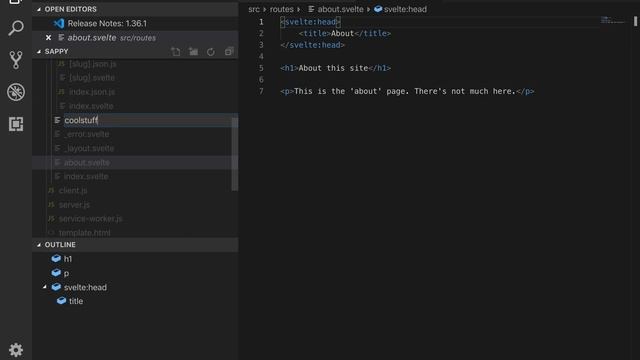
Task: Open the Source Control view
Action: (x=16, y=60)
